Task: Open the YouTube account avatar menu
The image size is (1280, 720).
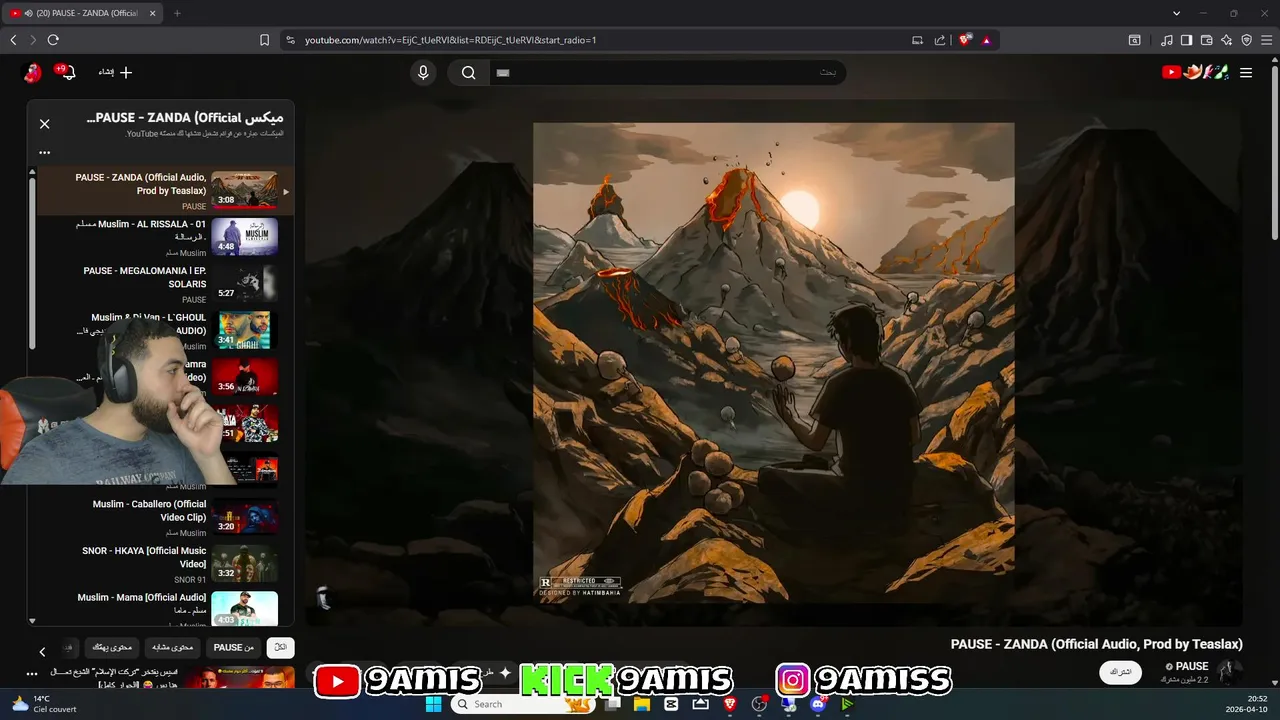Action: coord(32,72)
